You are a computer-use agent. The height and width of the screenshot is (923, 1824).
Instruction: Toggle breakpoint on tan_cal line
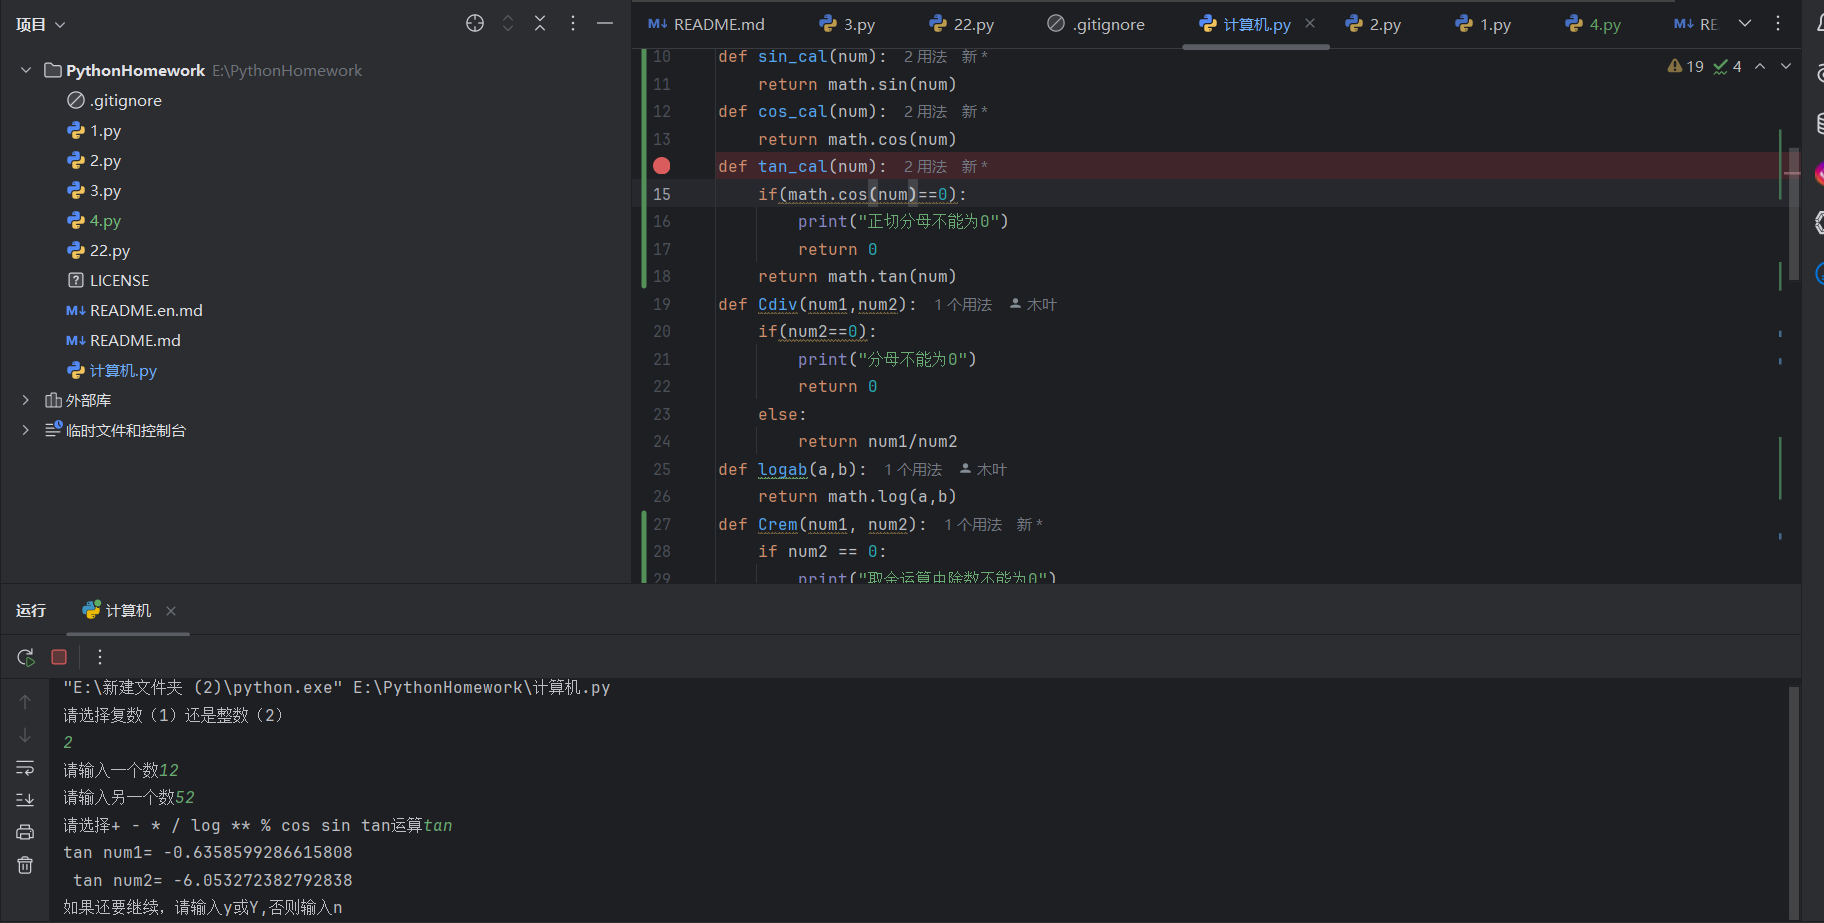662,166
